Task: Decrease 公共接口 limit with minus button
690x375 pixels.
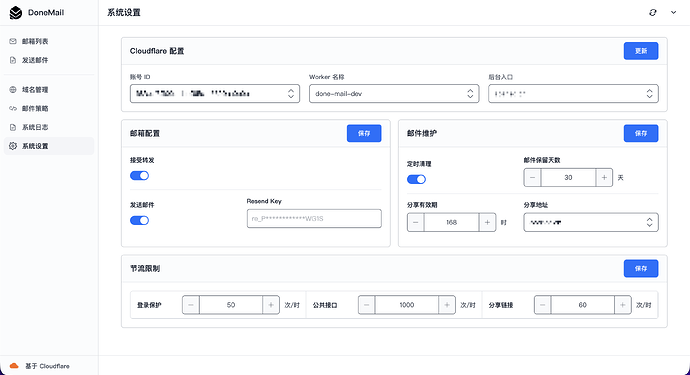Action: 367,305
